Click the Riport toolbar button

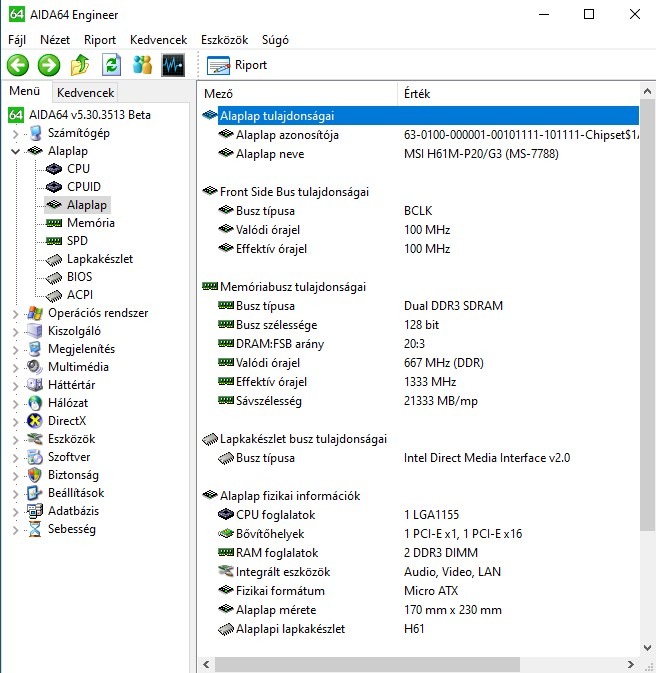[x=237, y=65]
